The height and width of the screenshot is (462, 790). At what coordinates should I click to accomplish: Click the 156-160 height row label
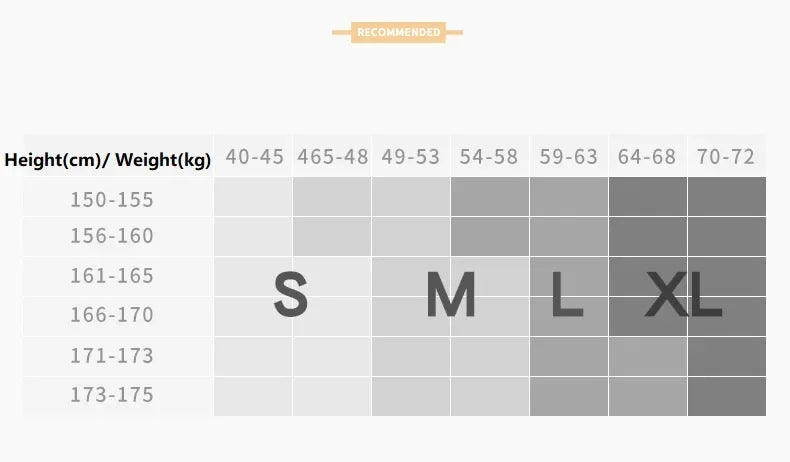pos(112,236)
